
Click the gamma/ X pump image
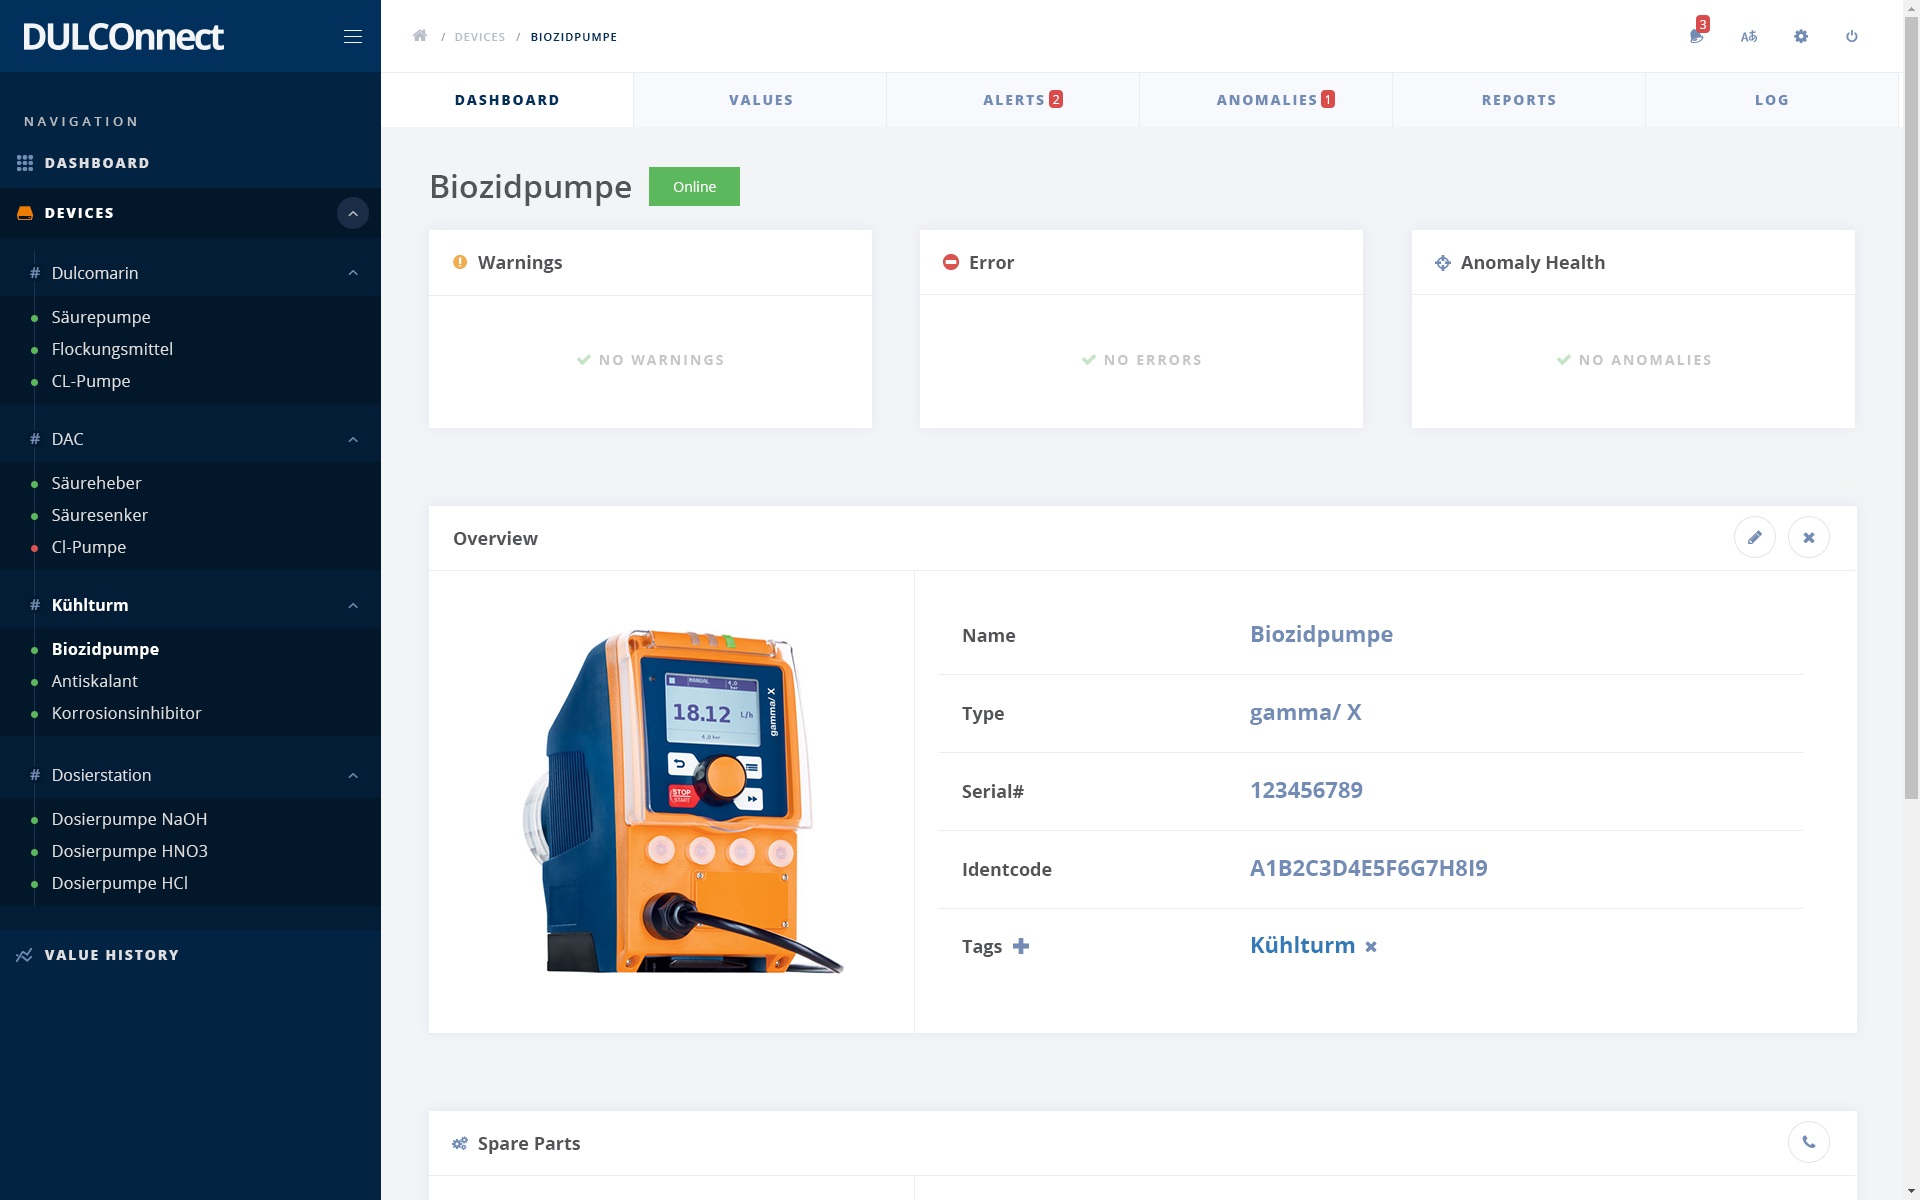(x=684, y=801)
